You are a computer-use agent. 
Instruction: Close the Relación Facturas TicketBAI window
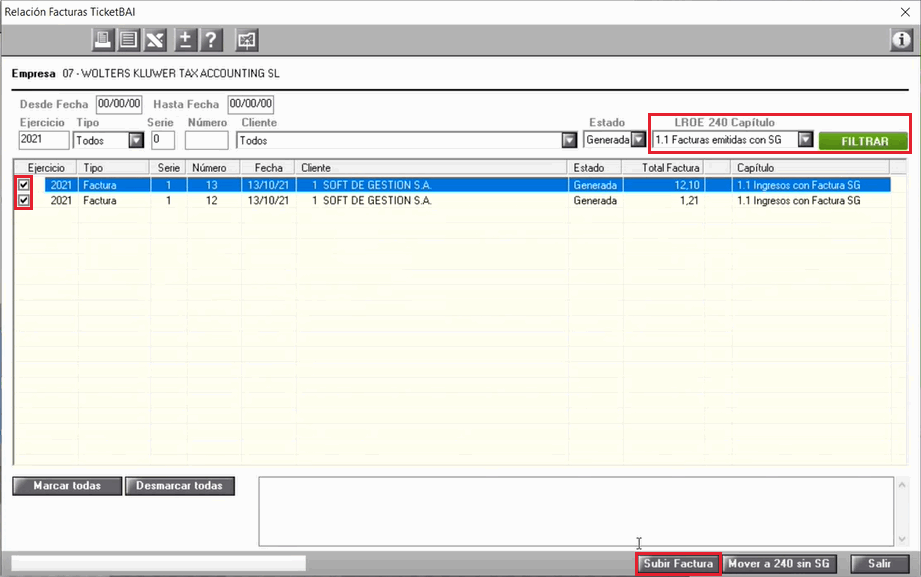(x=905, y=12)
